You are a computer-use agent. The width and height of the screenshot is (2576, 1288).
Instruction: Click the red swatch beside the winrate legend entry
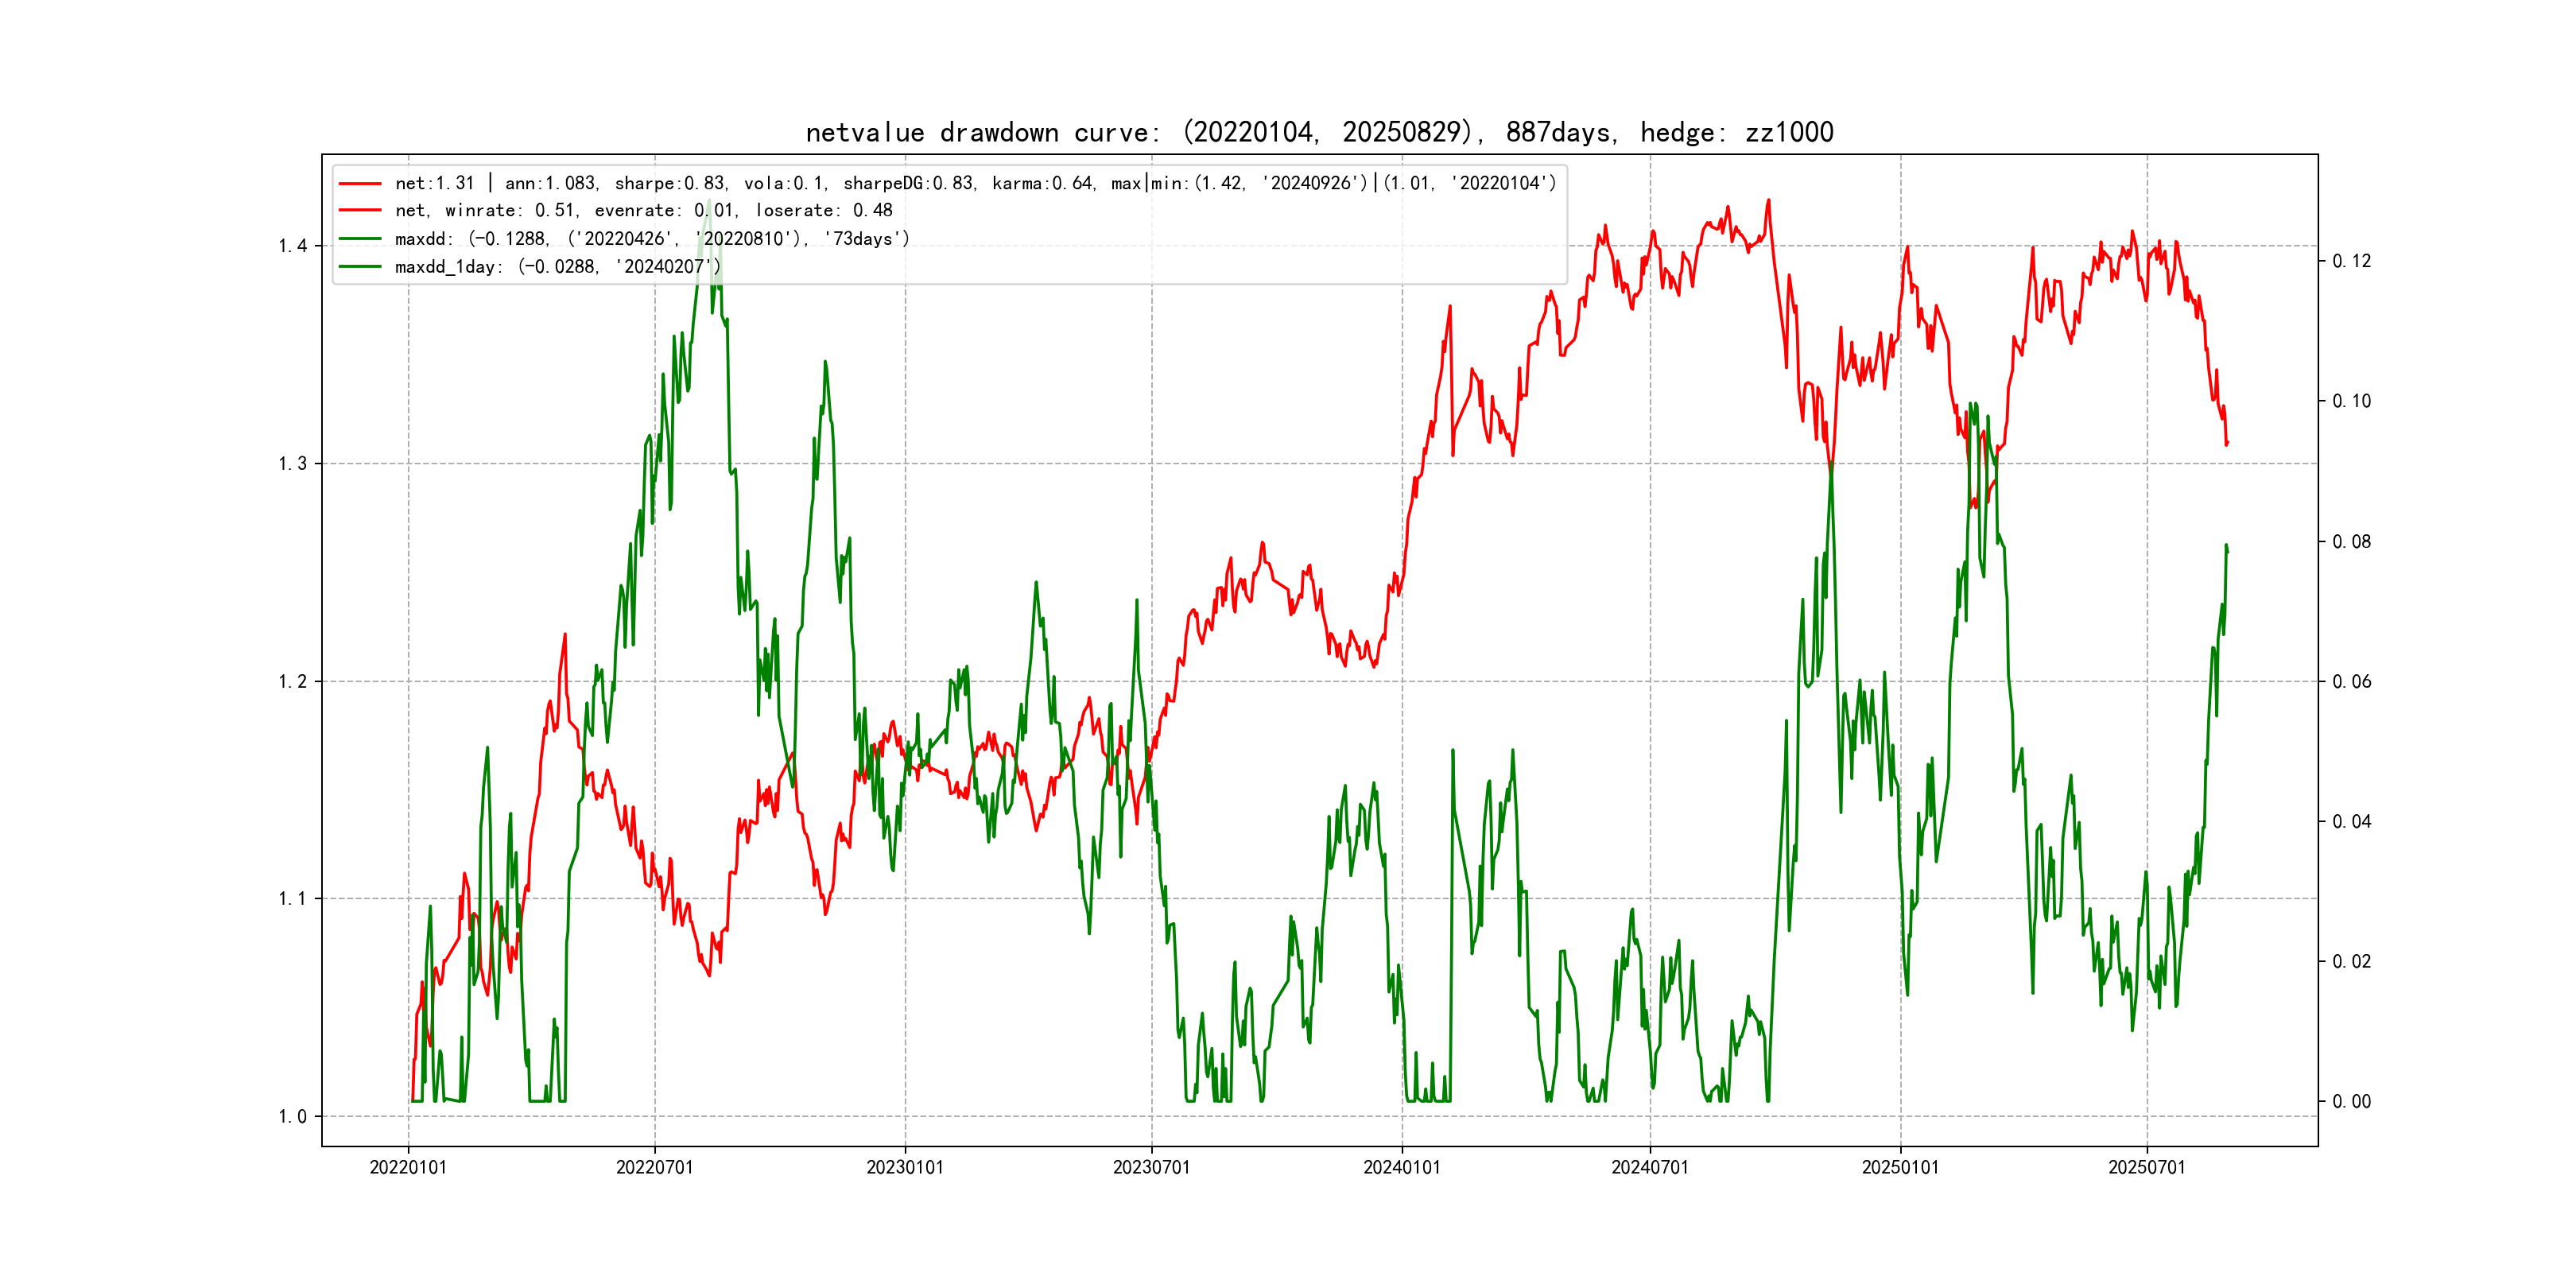[359, 211]
